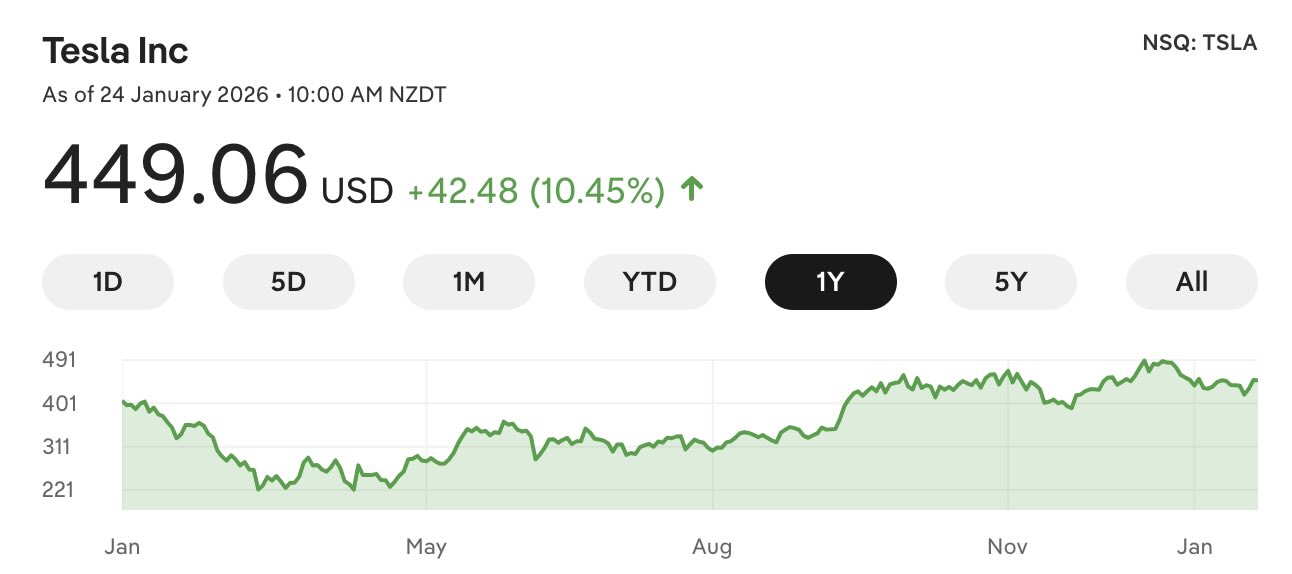This screenshot has width=1292, height=574.
Task: Click the Tesla Inc title
Action: [x=115, y=51]
